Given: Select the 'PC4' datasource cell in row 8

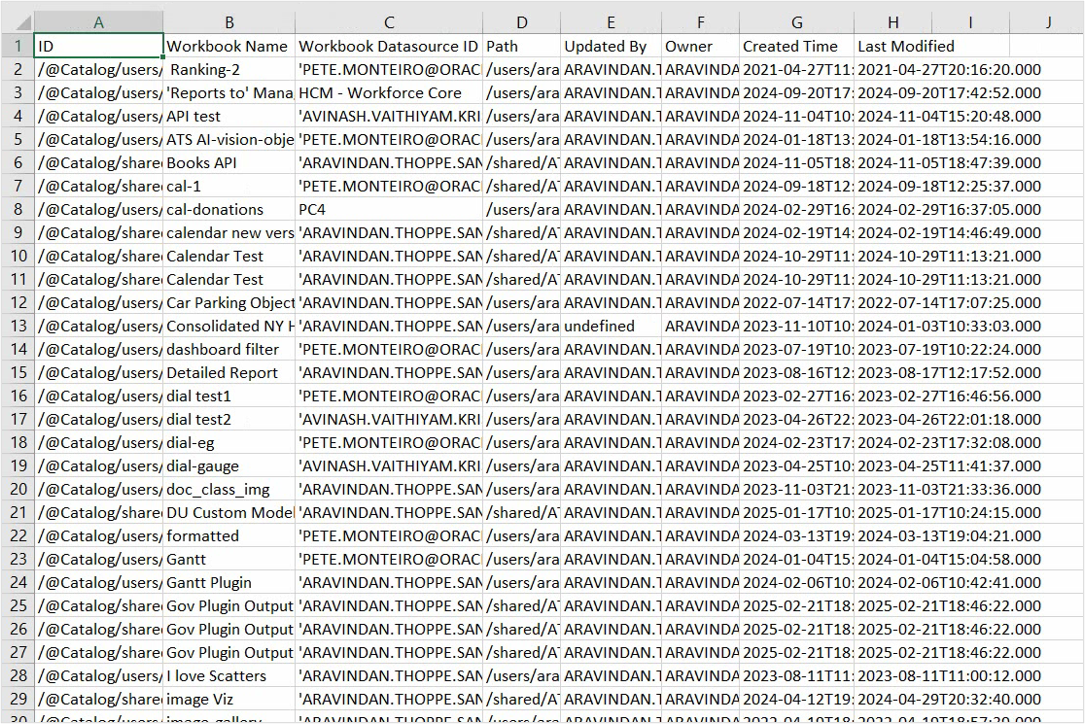Looking at the screenshot, I should click(x=388, y=209).
